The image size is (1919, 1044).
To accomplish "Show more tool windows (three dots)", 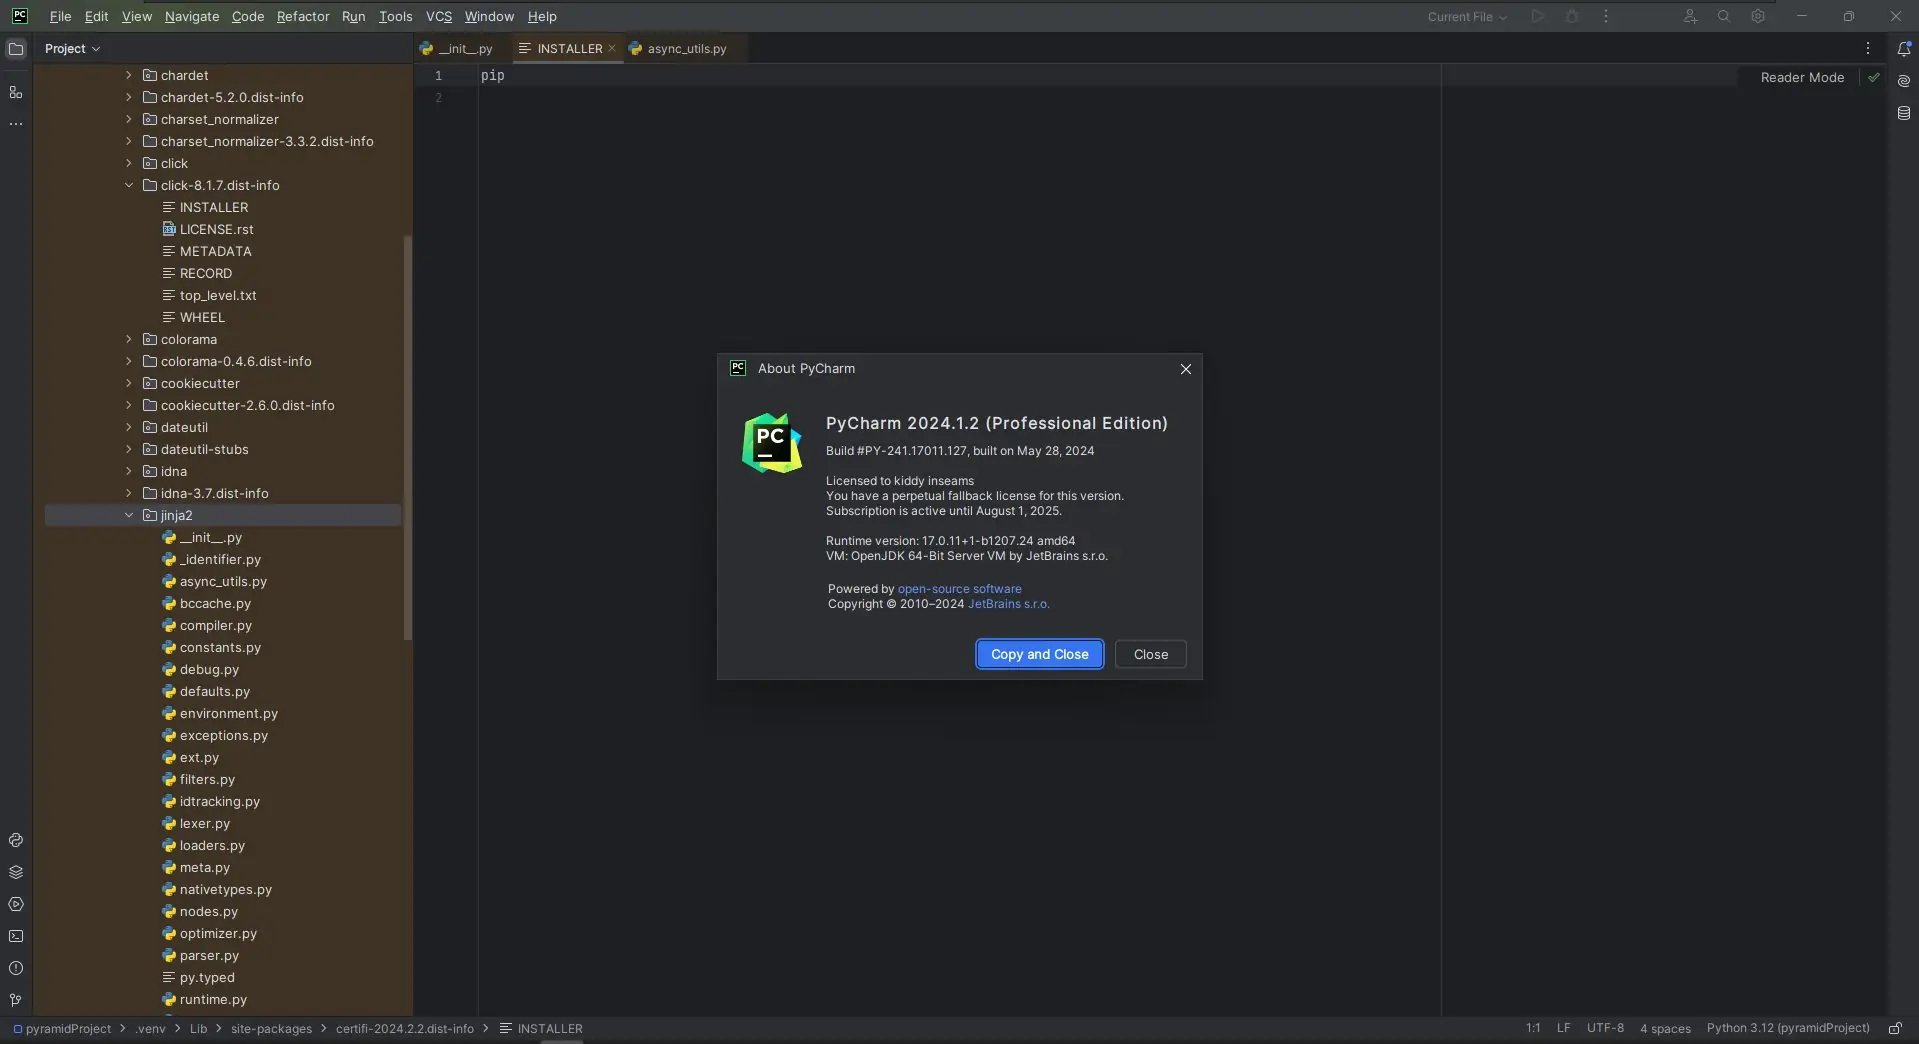I will point(16,124).
